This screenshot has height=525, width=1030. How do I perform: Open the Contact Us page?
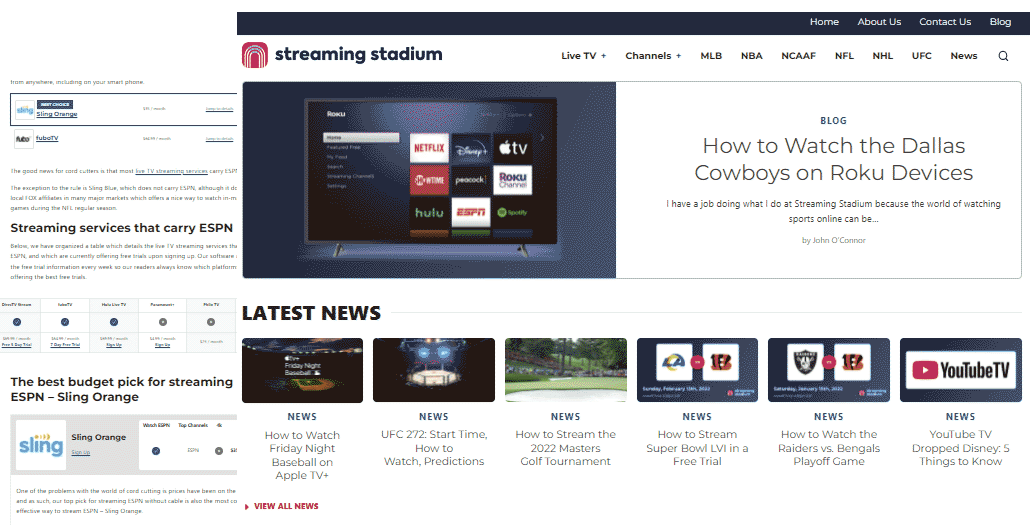[945, 22]
